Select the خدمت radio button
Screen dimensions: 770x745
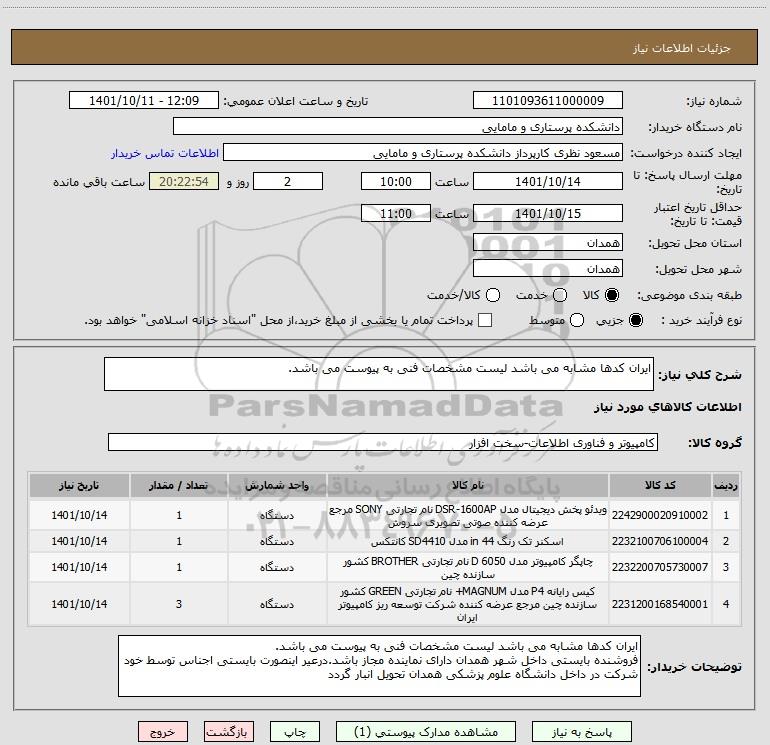point(560,295)
